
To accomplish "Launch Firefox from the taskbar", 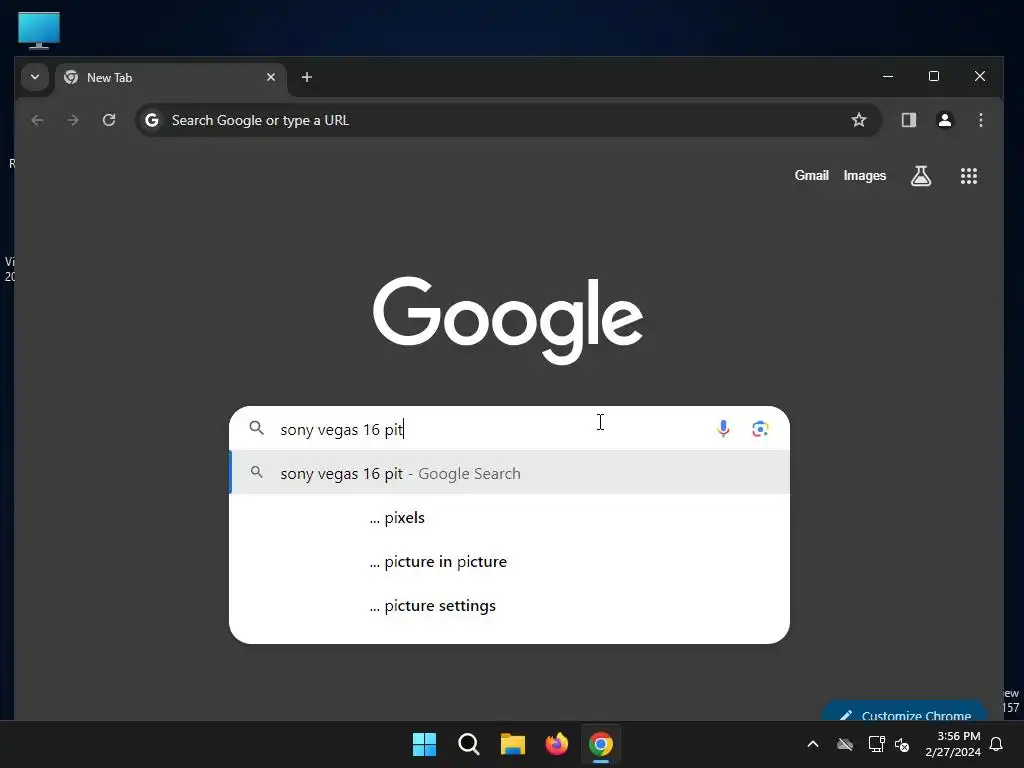I will coord(556,744).
